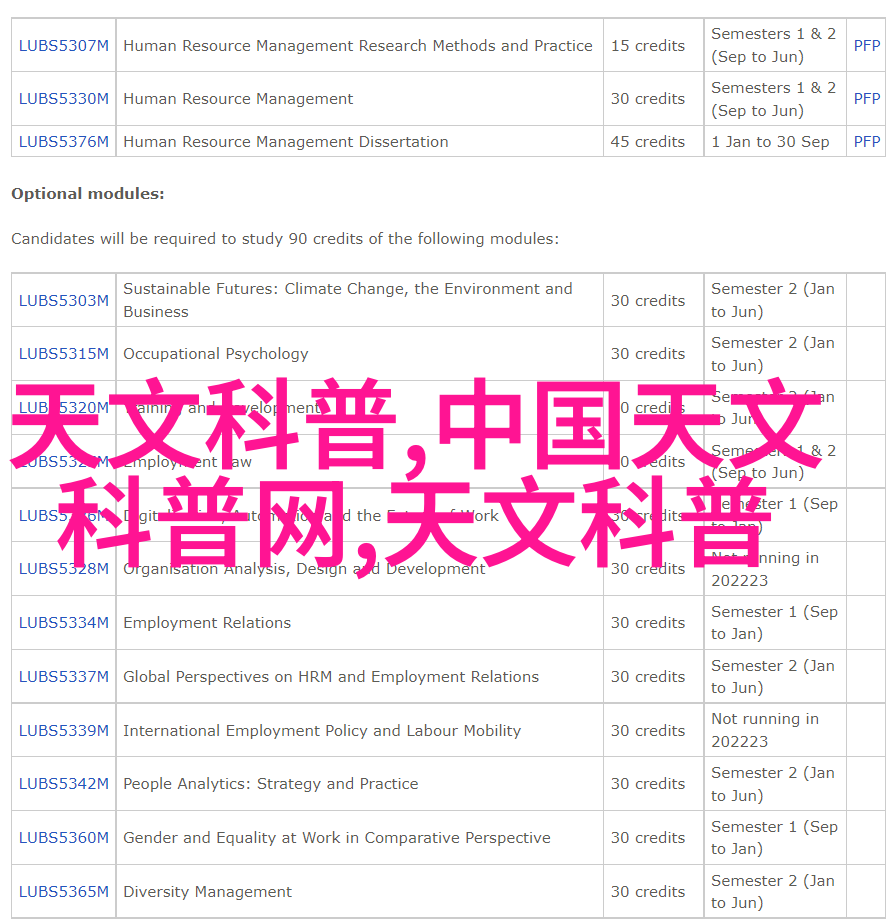The image size is (895, 922).
Task: Follow the LUBS5365M Diversity Management link
Action: point(63,892)
